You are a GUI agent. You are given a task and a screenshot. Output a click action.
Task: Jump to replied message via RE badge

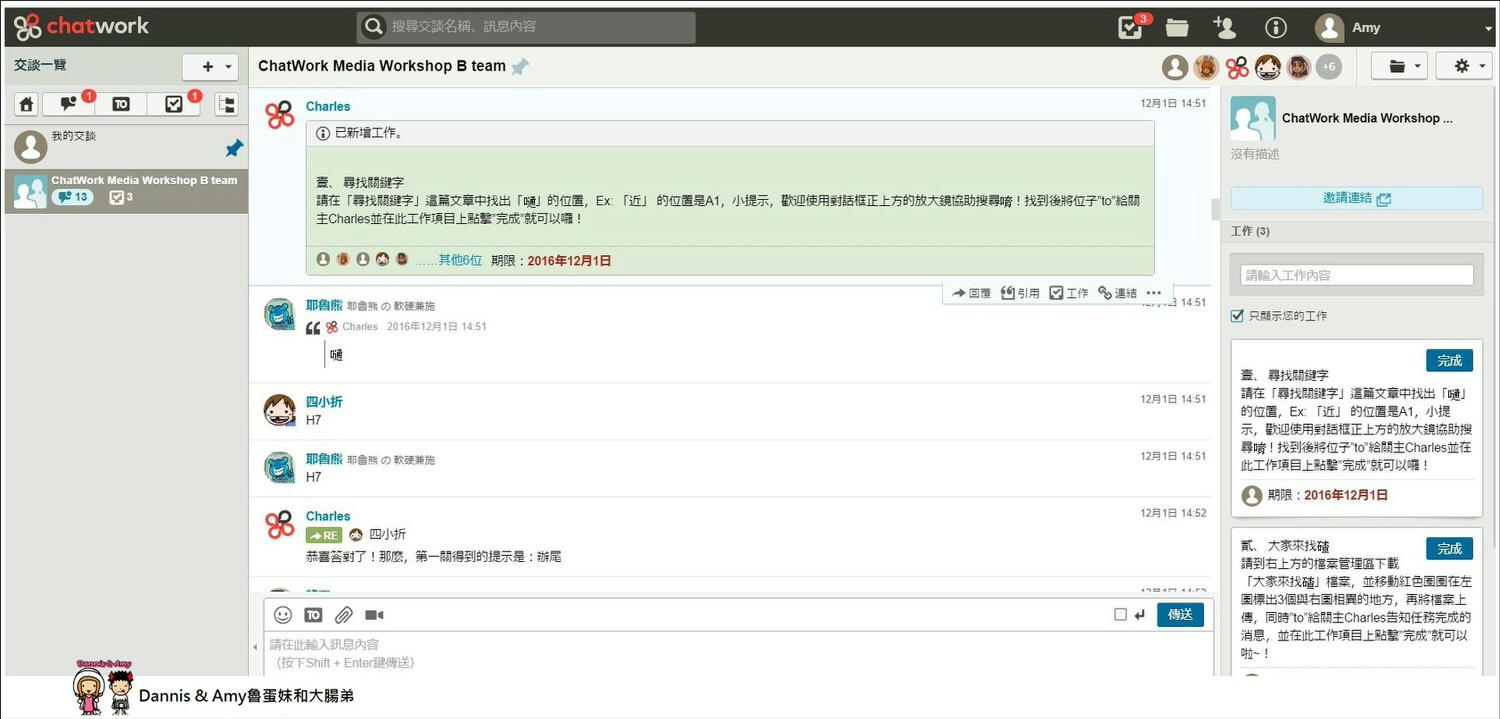pos(324,535)
